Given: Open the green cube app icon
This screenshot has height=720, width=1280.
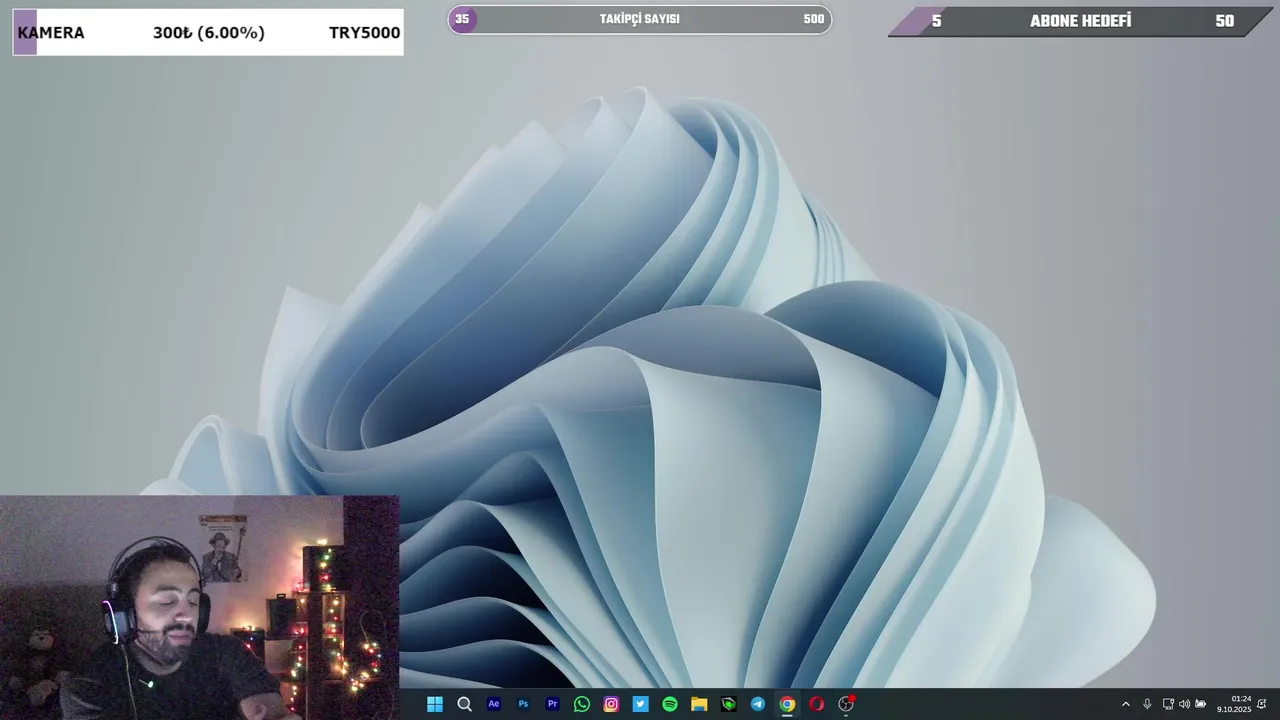Looking at the screenshot, I should pyautogui.click(x=729, y=704).
